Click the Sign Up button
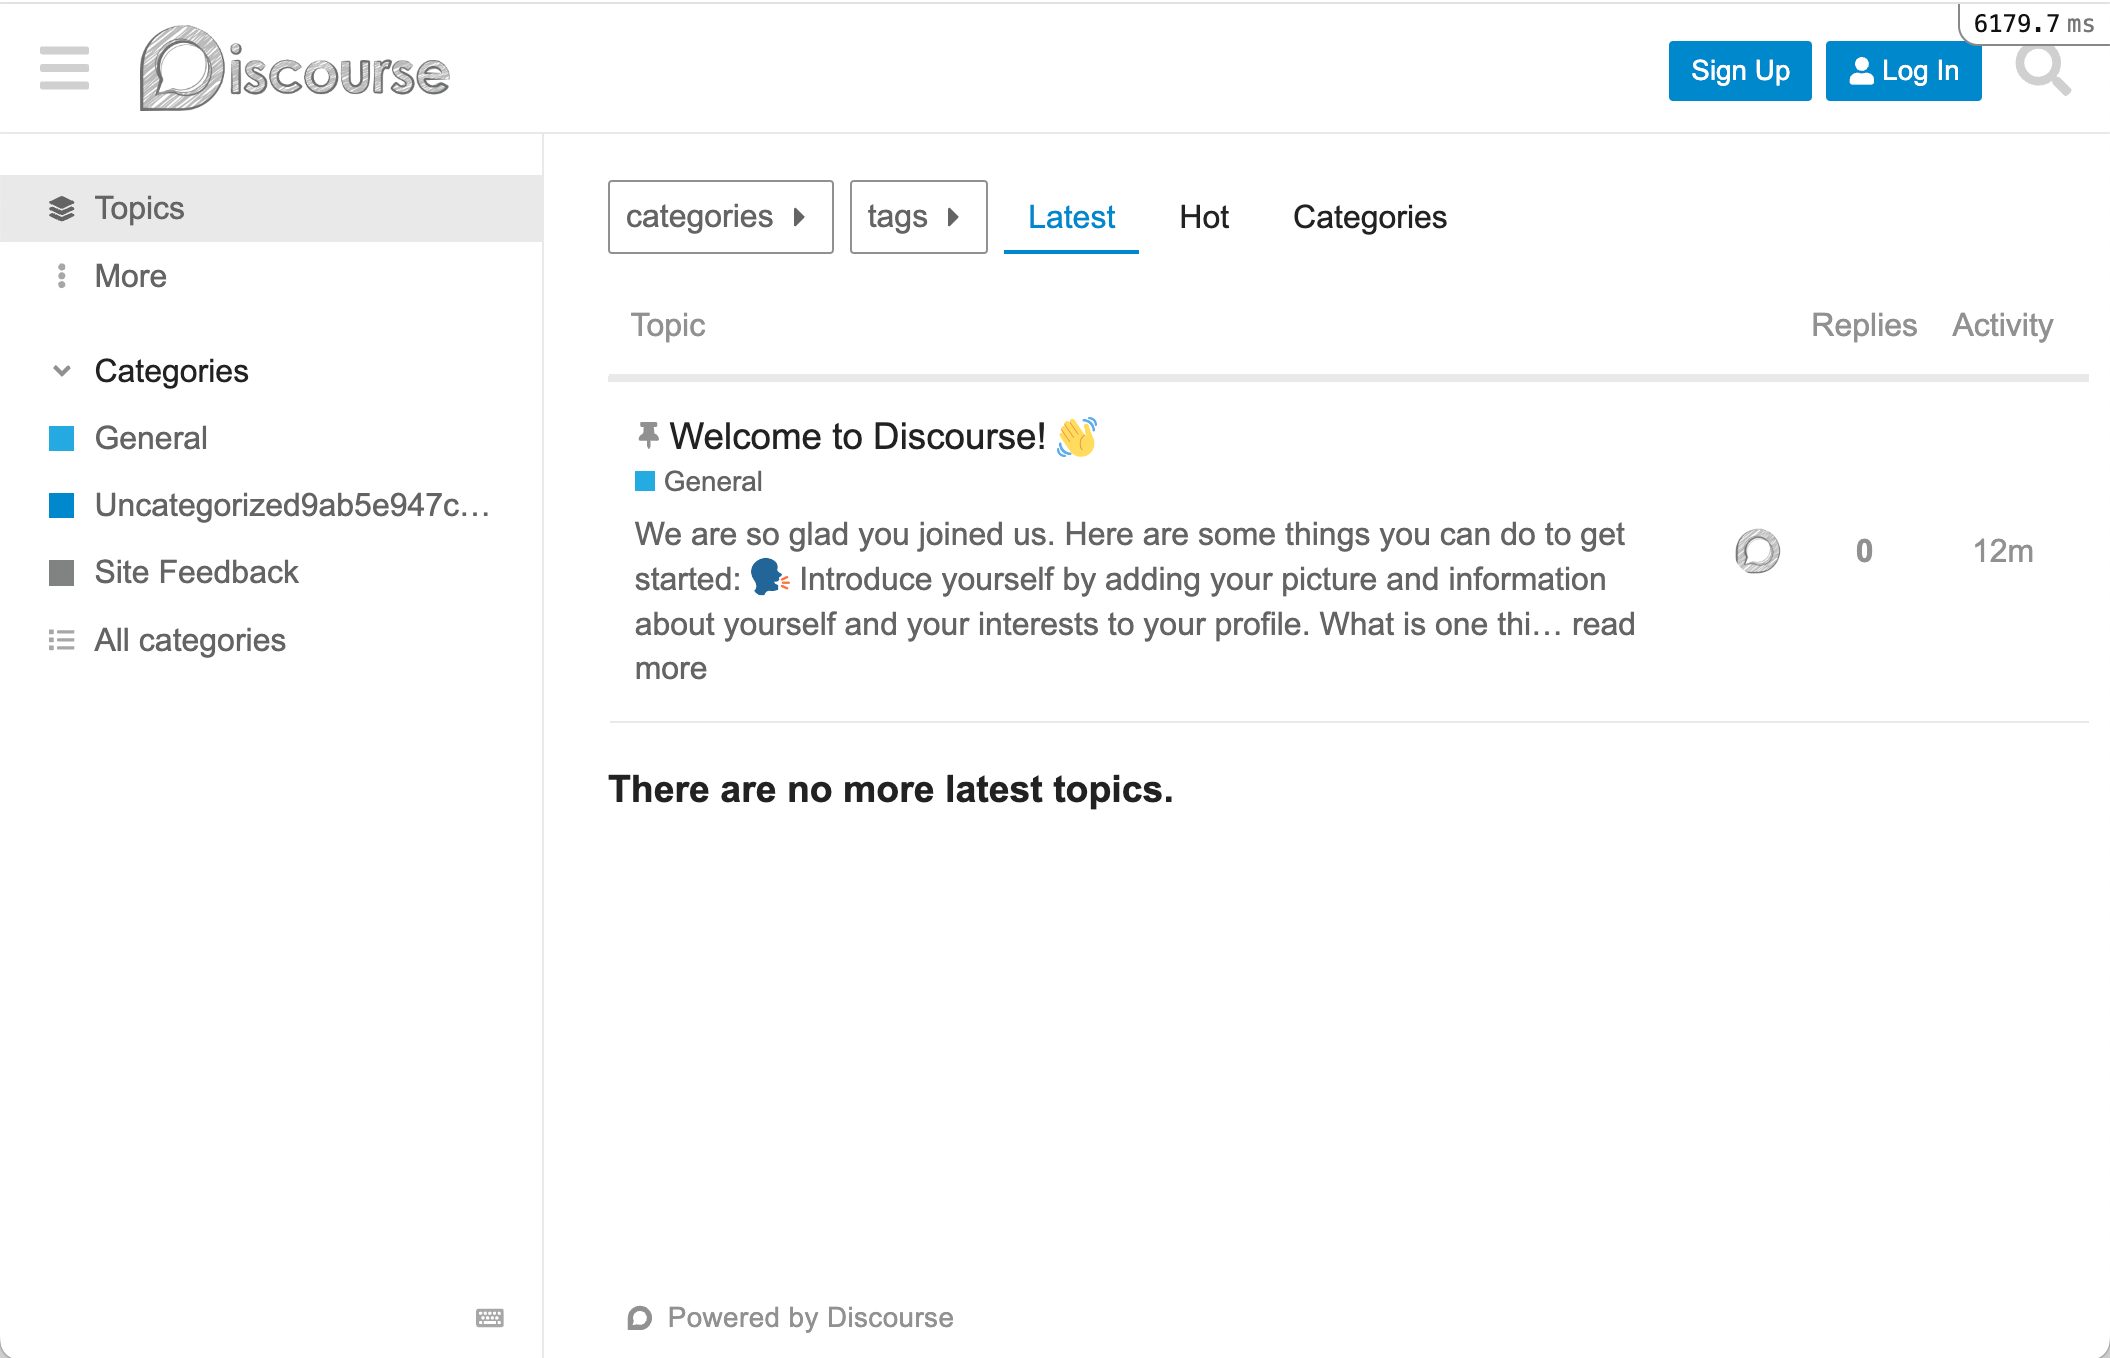The height and width of the screenshot is (1358, 2110). point(1739,71)
